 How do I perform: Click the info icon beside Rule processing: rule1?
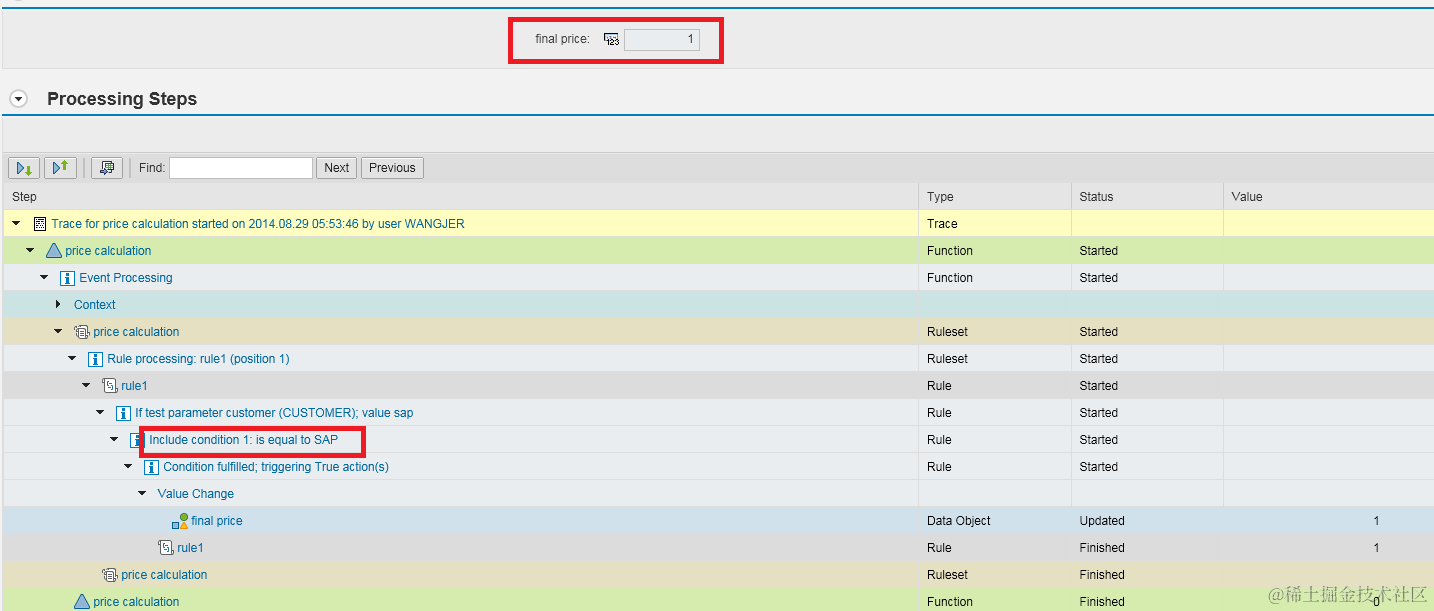pos(96,359)
